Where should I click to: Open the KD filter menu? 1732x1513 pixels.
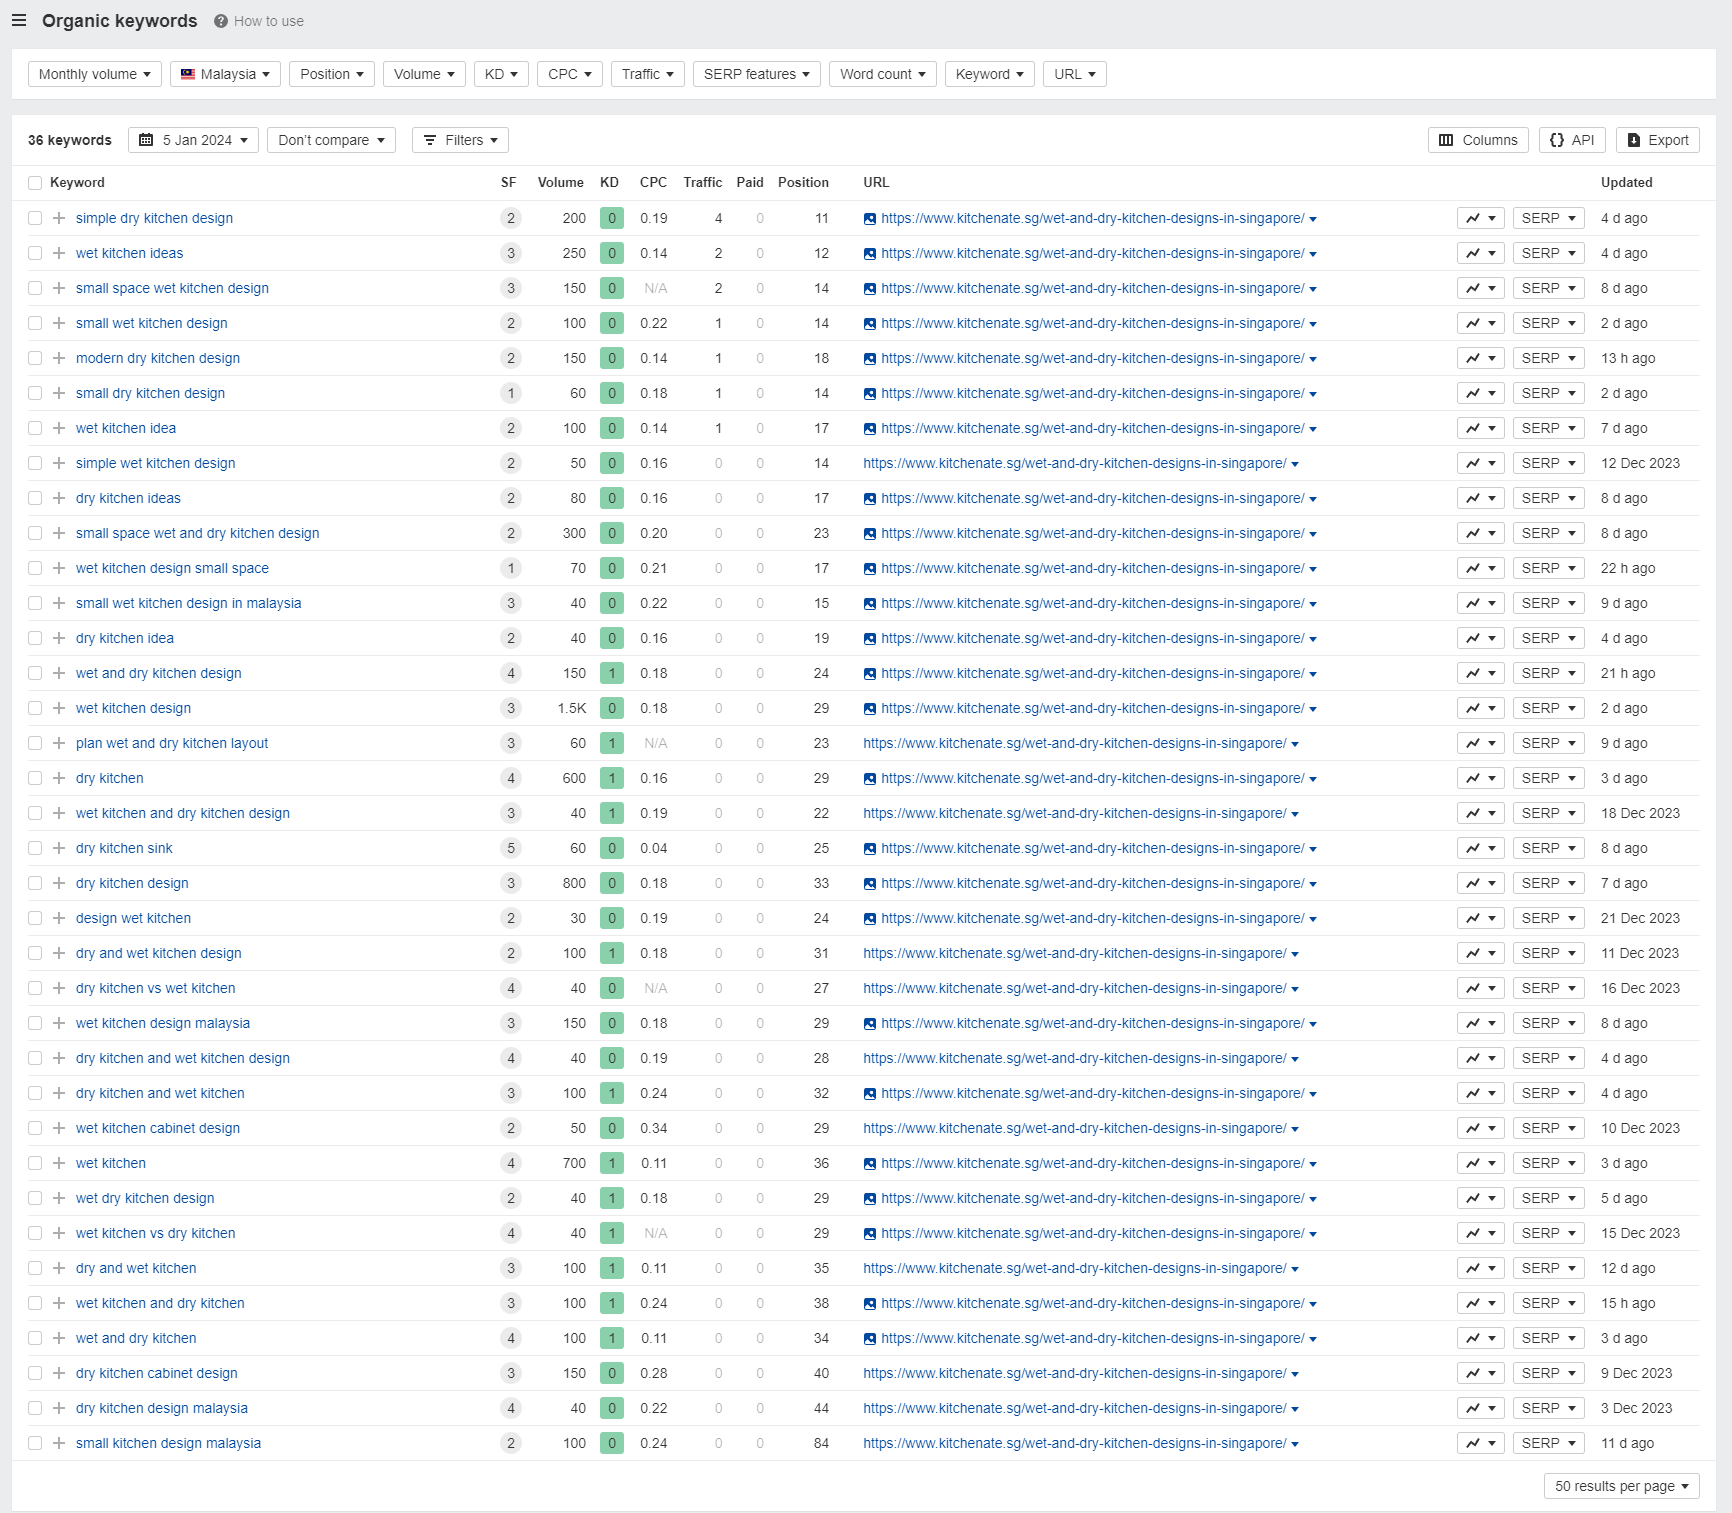(x=501, y=74)
